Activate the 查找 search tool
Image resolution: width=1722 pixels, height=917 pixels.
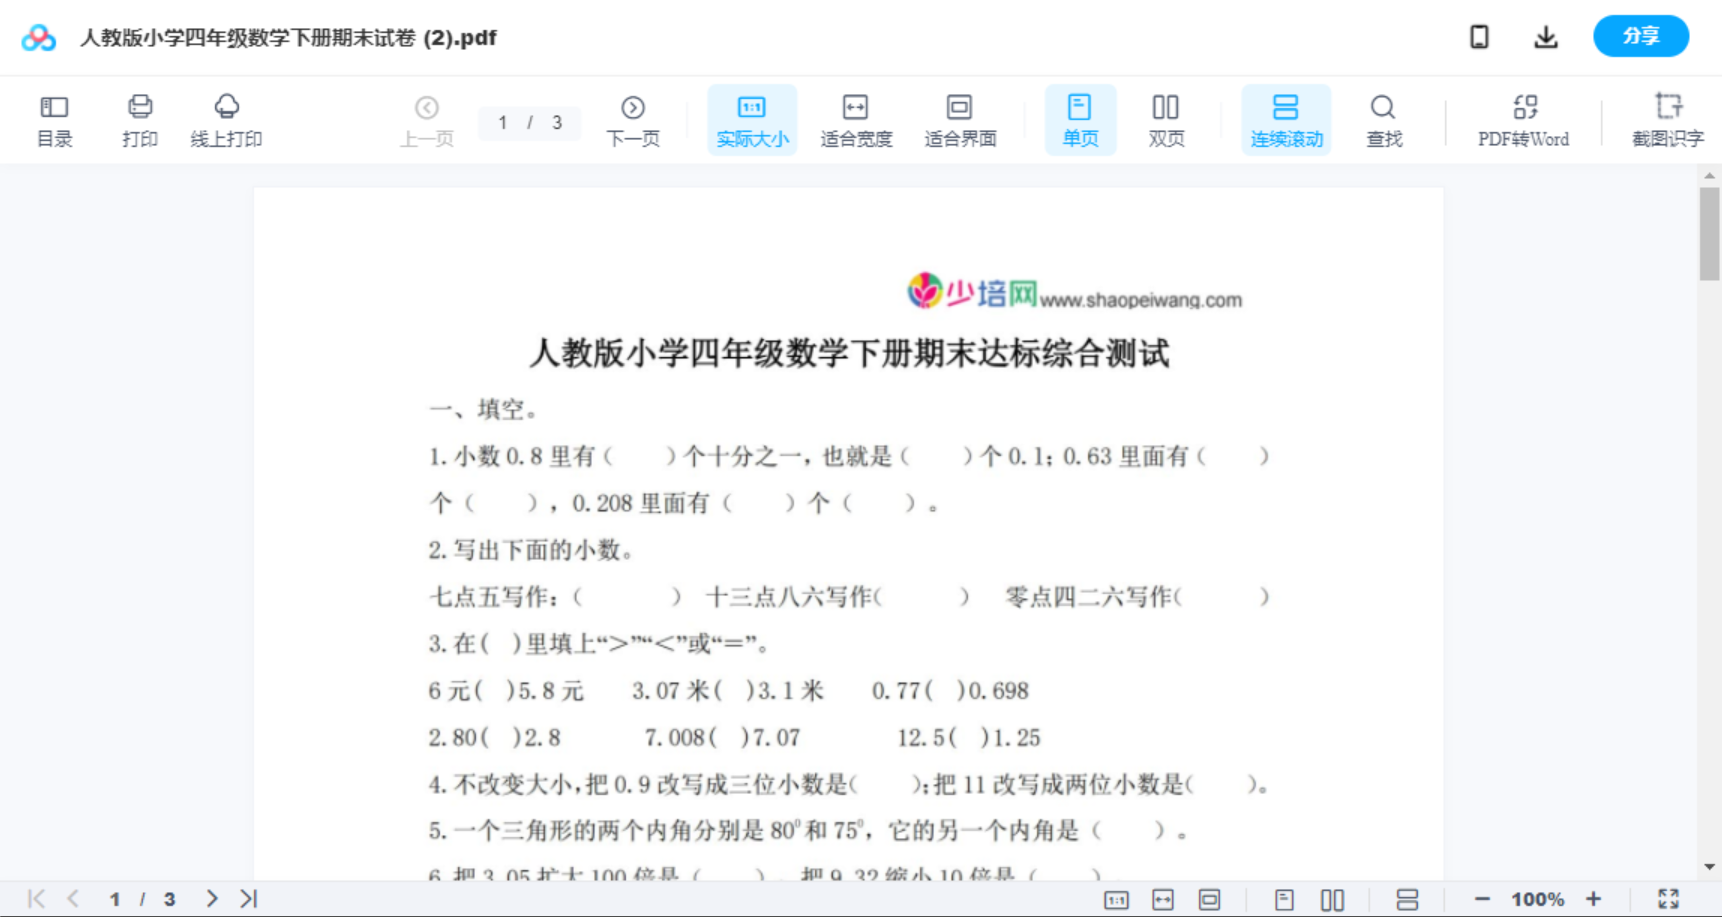(1383, 119)
